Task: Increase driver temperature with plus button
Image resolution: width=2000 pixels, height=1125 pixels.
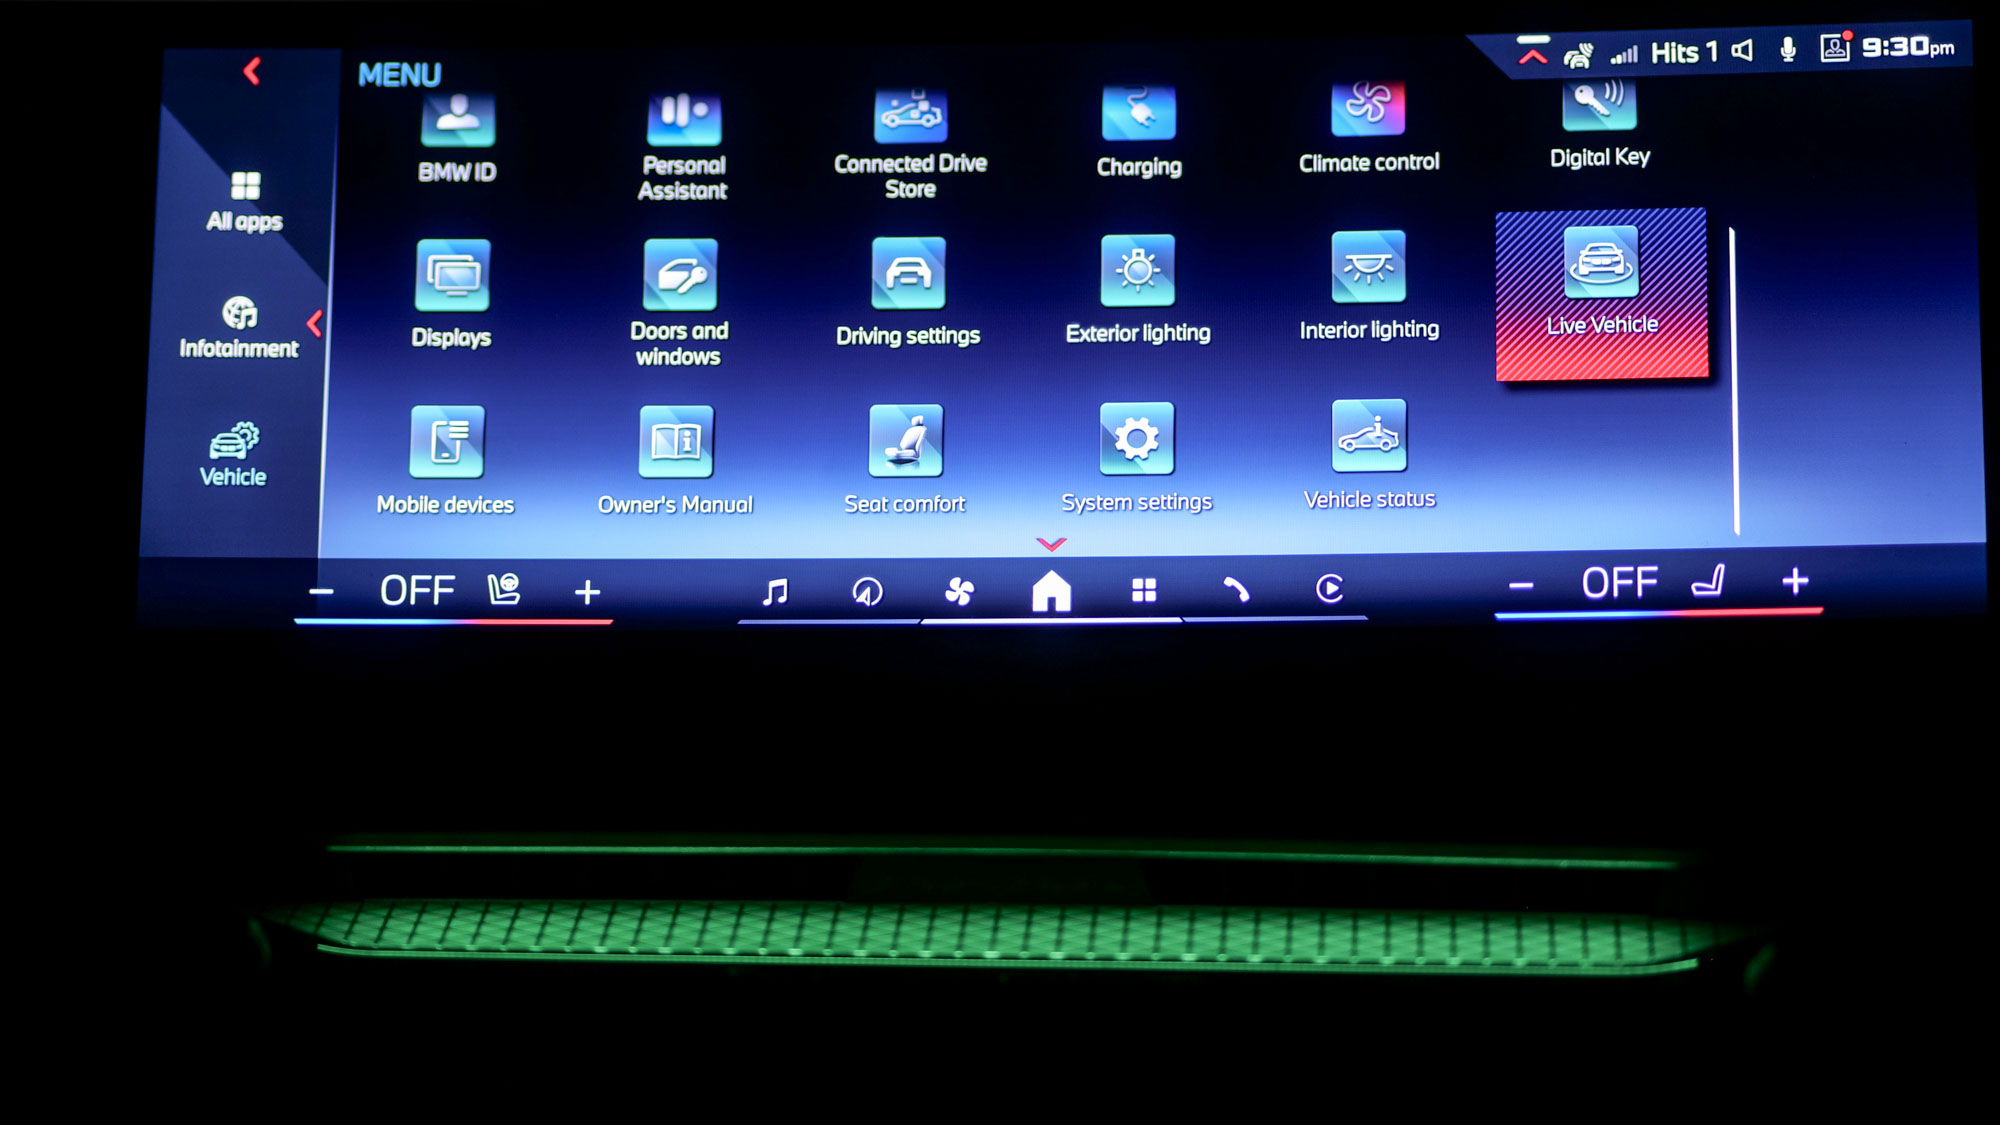Action: tap(587, 592)
